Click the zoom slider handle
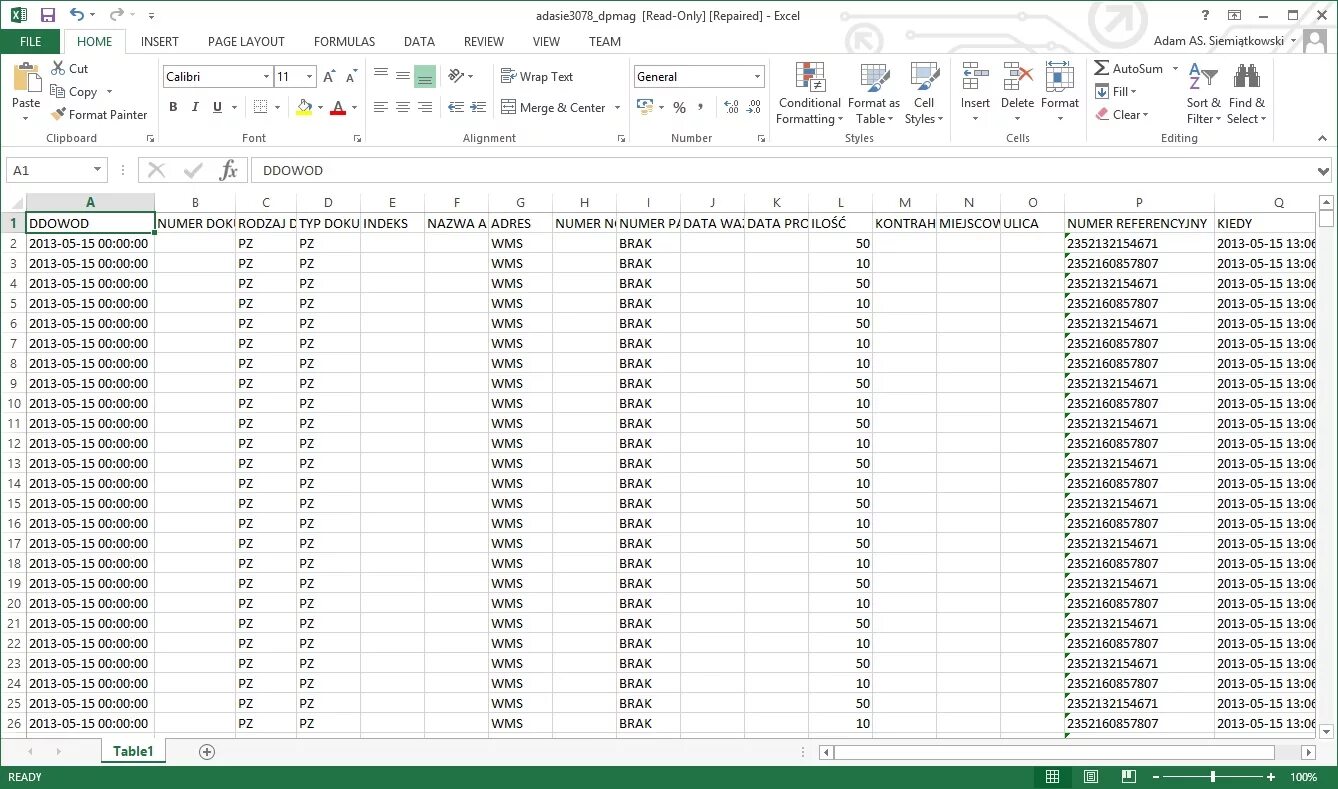 [1213, 777]
